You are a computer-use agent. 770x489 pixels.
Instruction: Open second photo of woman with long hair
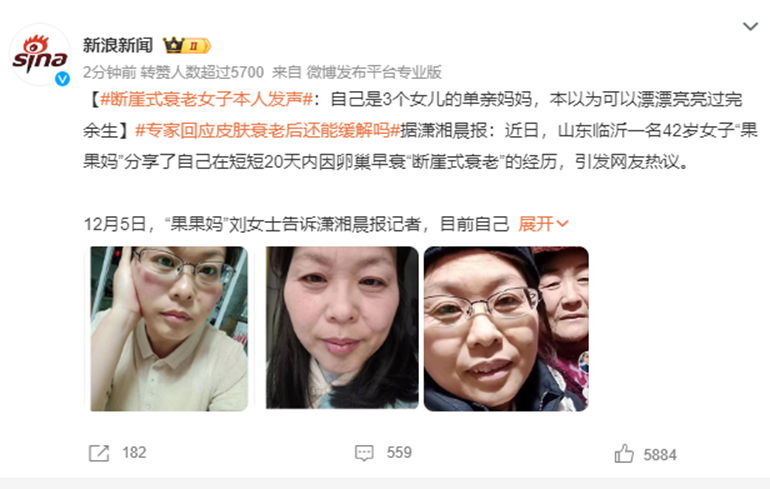pos(342,327)
